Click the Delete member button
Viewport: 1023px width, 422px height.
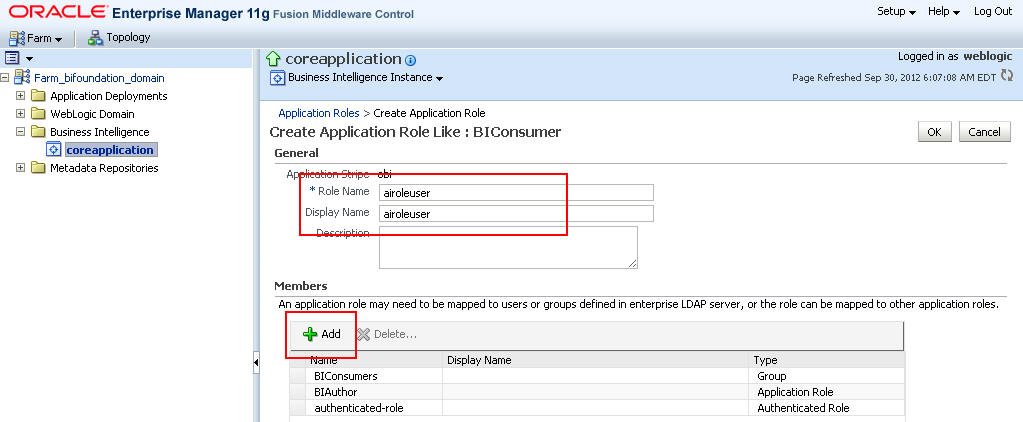click(387, 334)
